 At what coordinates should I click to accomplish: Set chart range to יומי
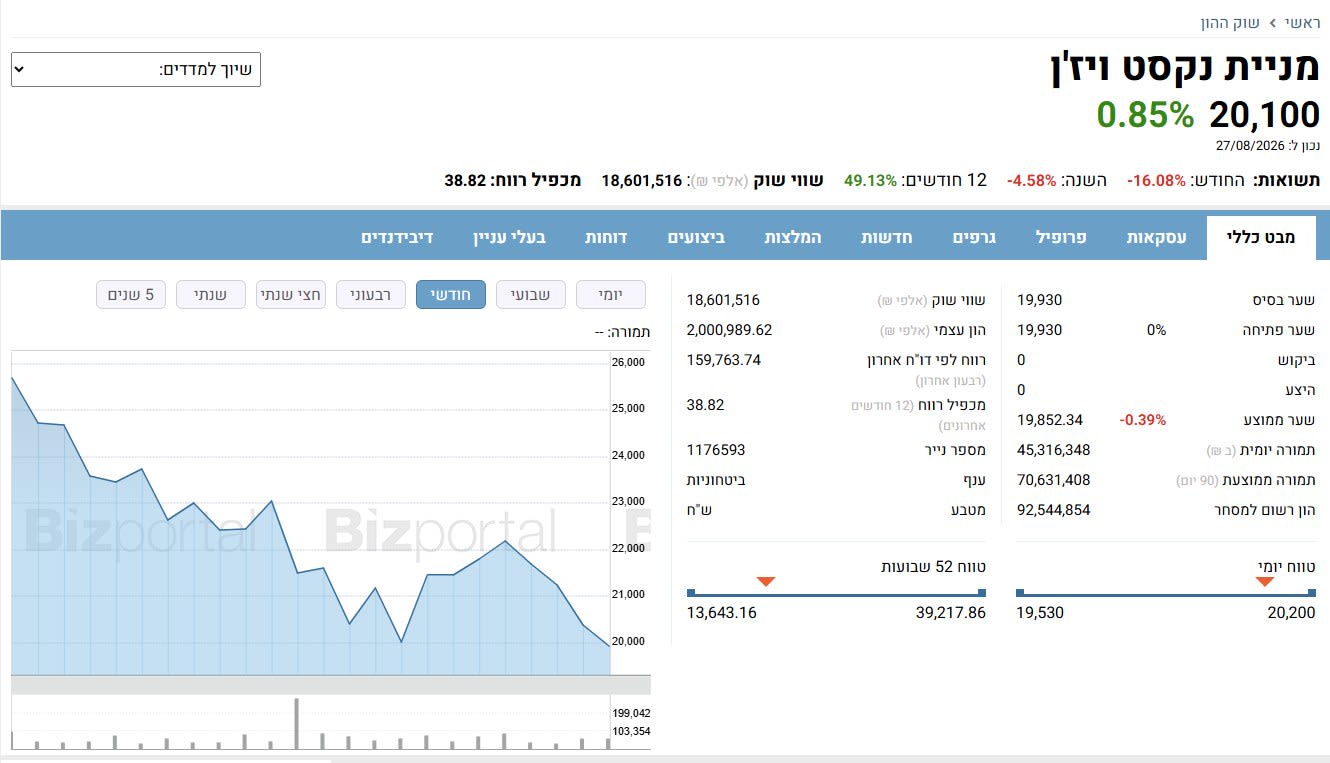(x=611, y=294)
